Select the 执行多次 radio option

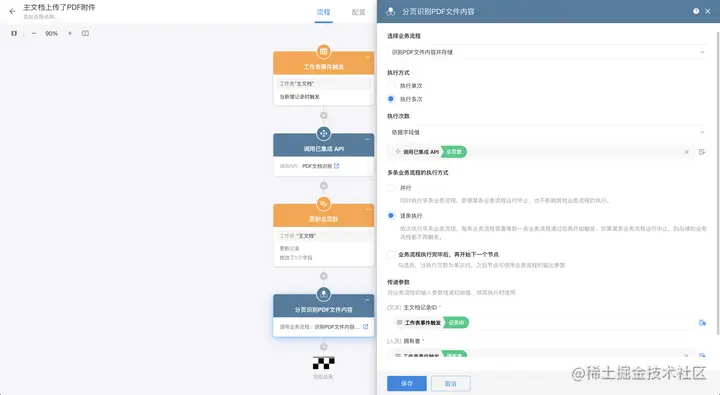tap(391, 99)
